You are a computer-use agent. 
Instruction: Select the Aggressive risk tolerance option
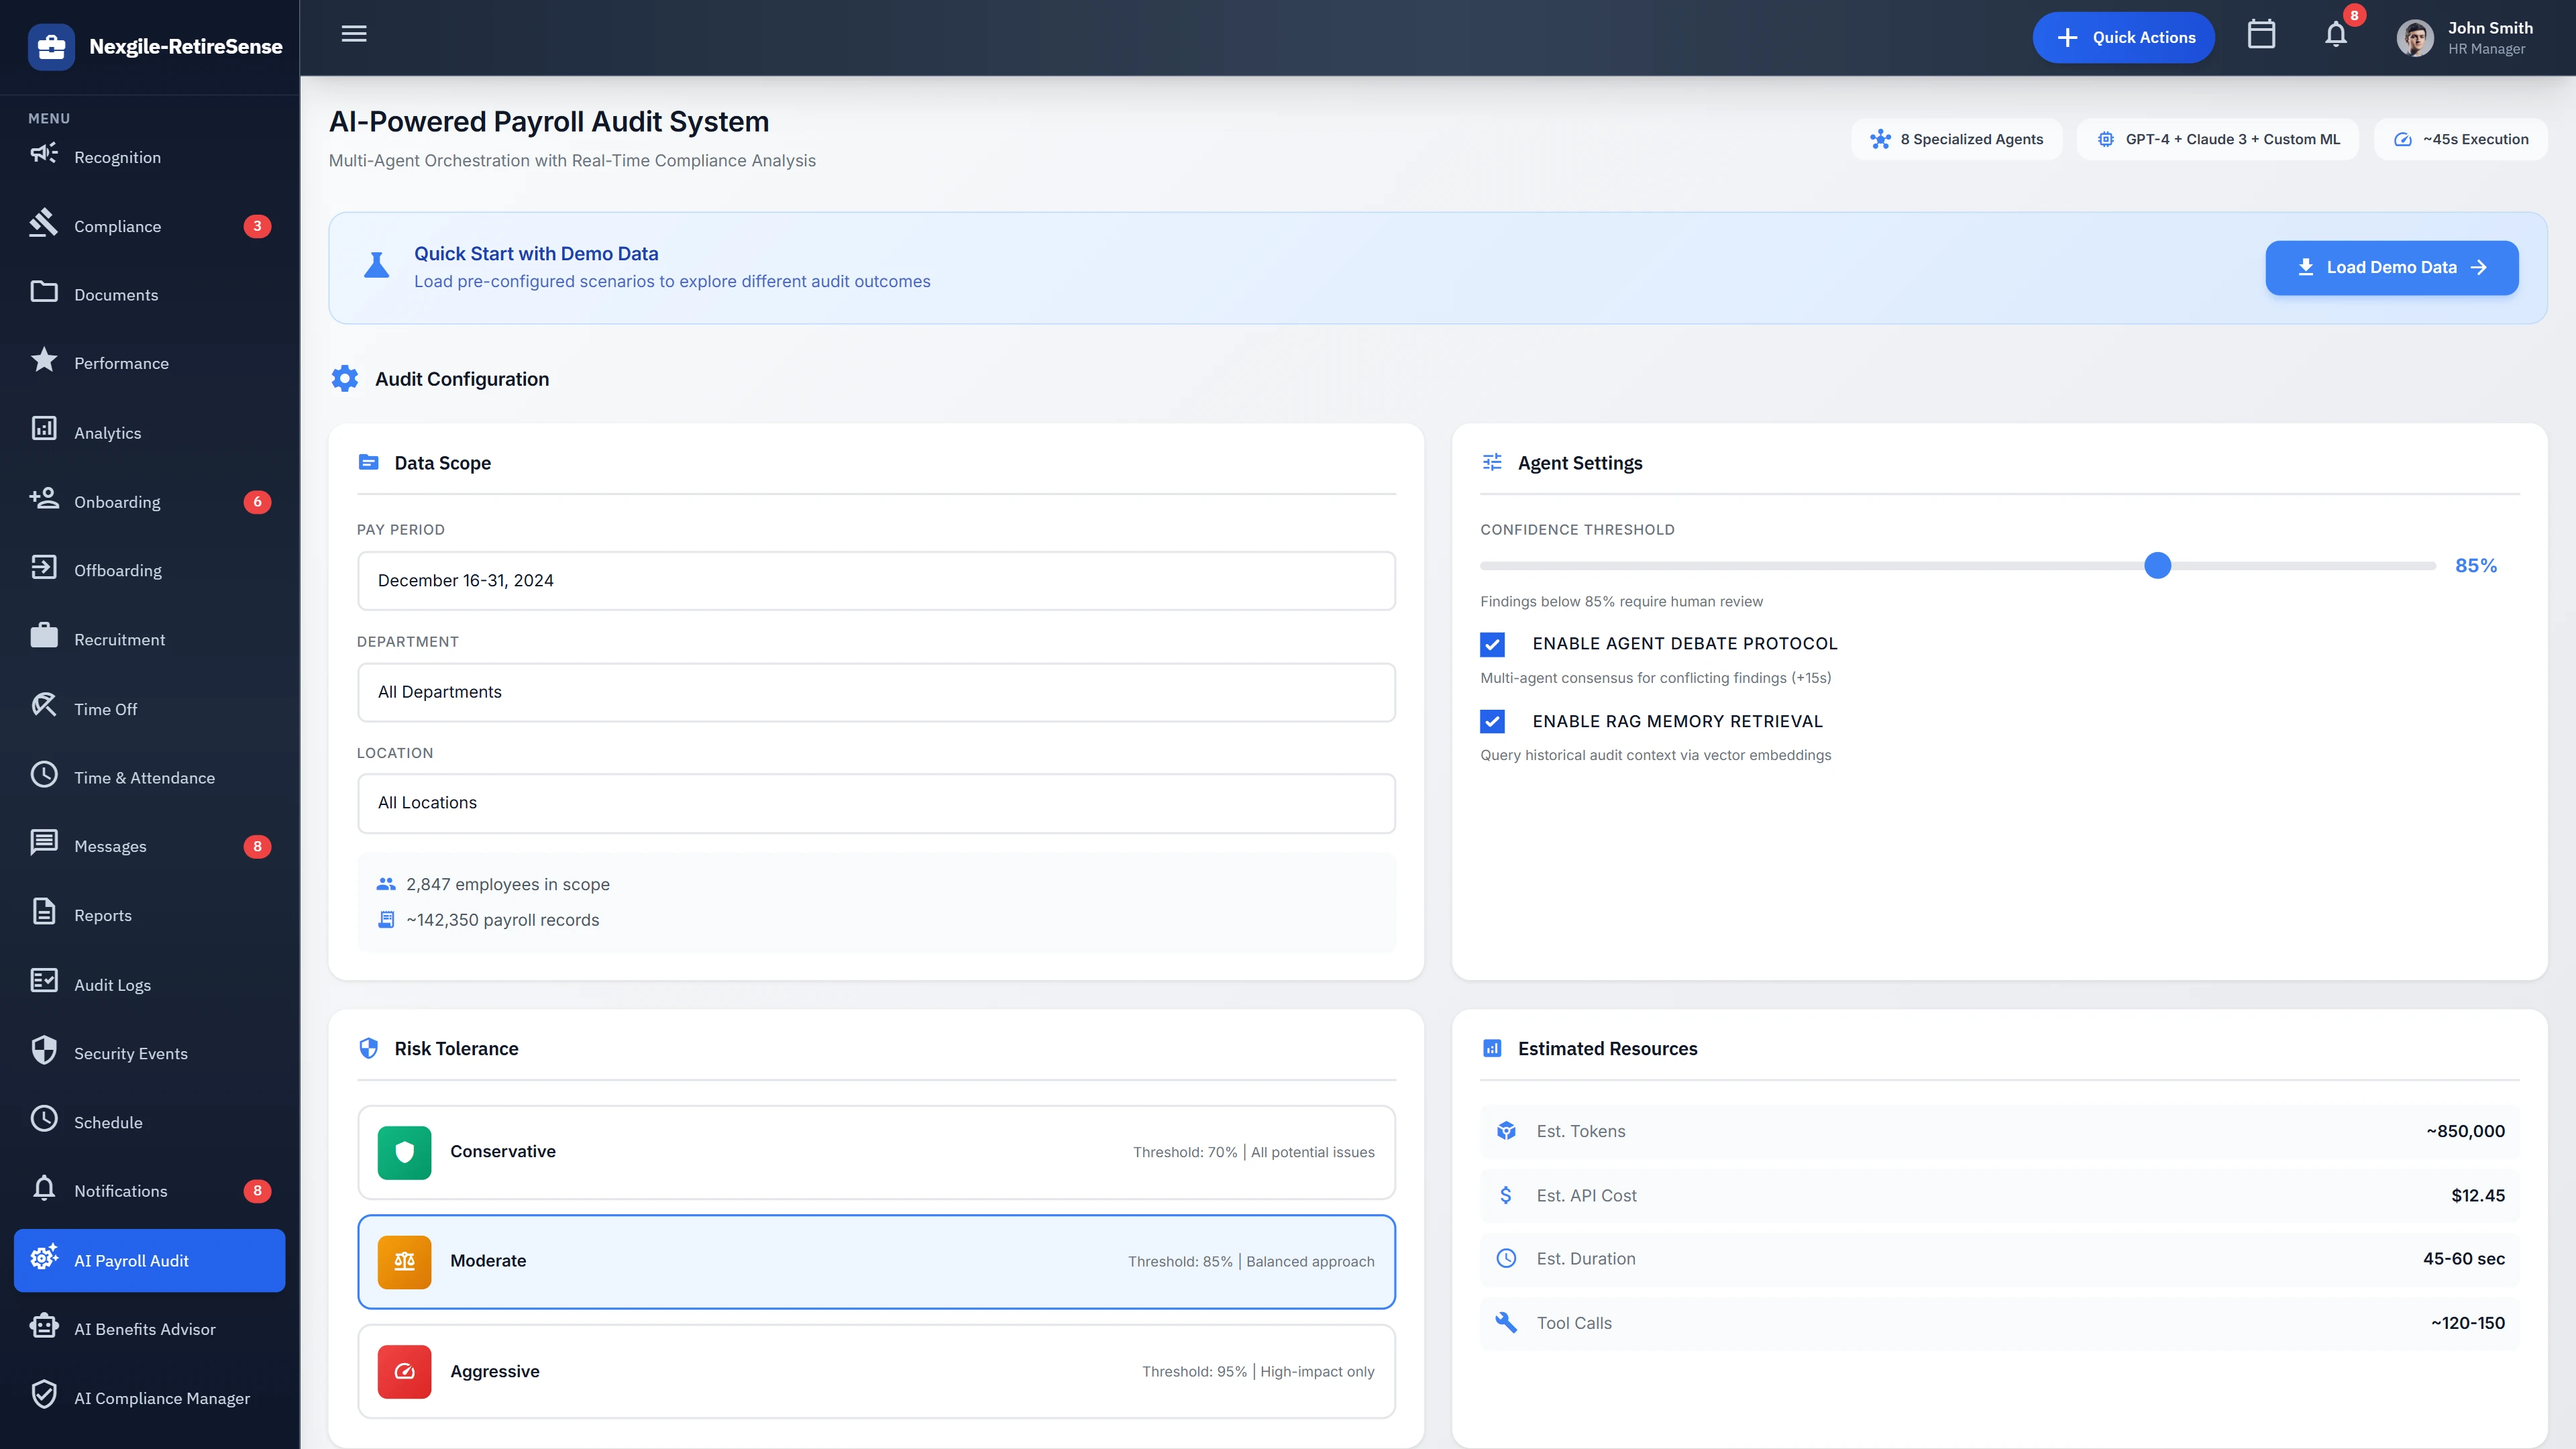tap(876, 1371)
